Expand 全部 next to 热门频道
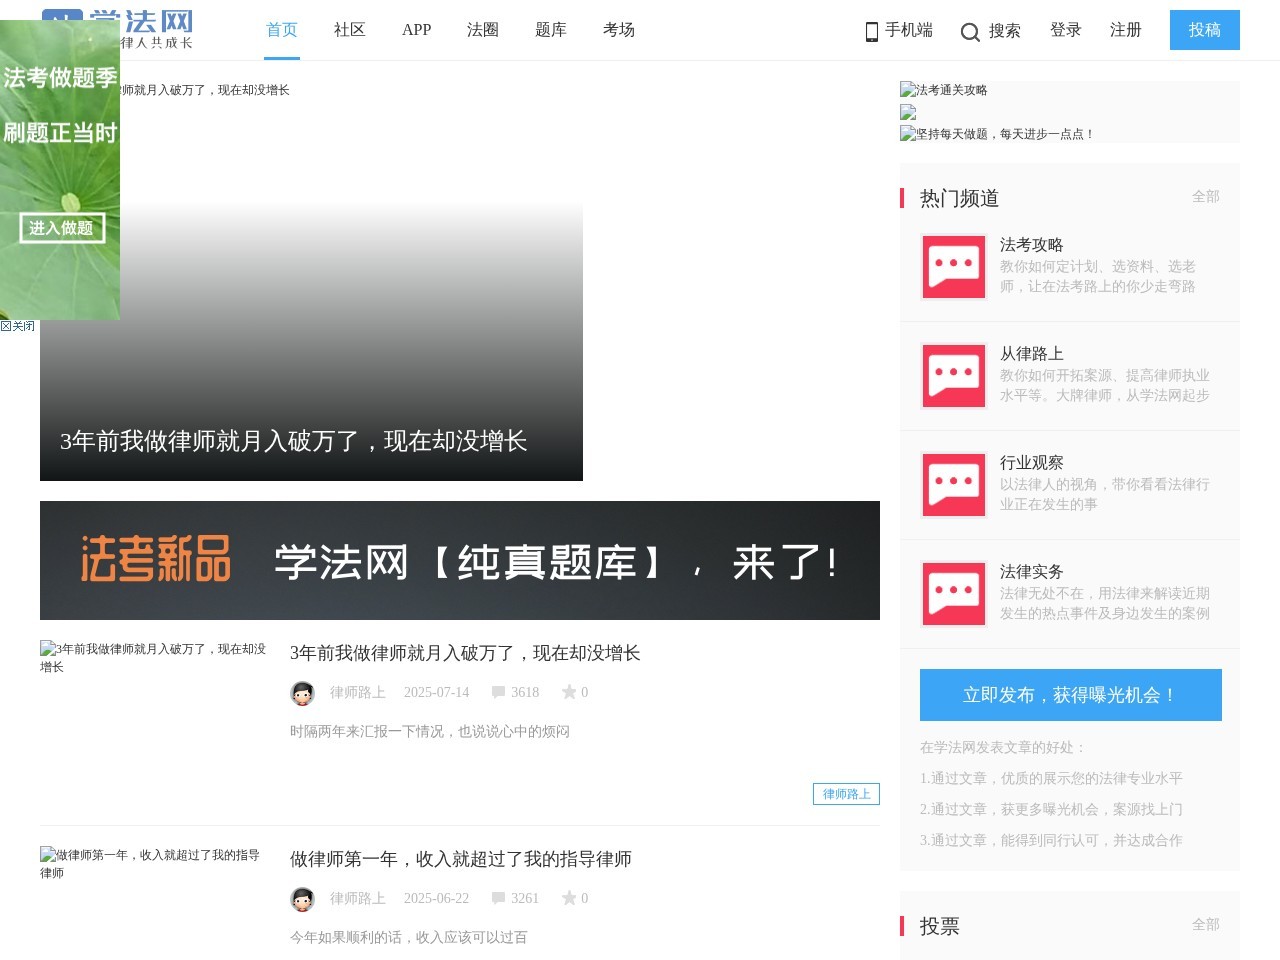The image size is (1280, 960). tap(1207, 197)
